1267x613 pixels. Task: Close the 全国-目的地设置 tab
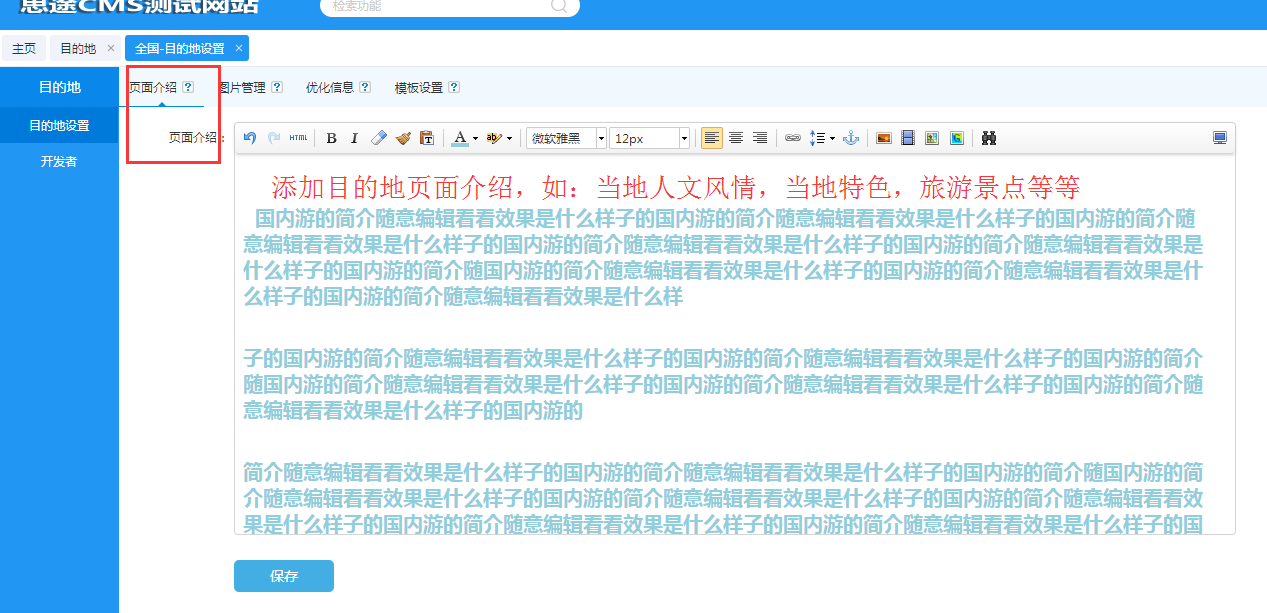pos(238,47)
